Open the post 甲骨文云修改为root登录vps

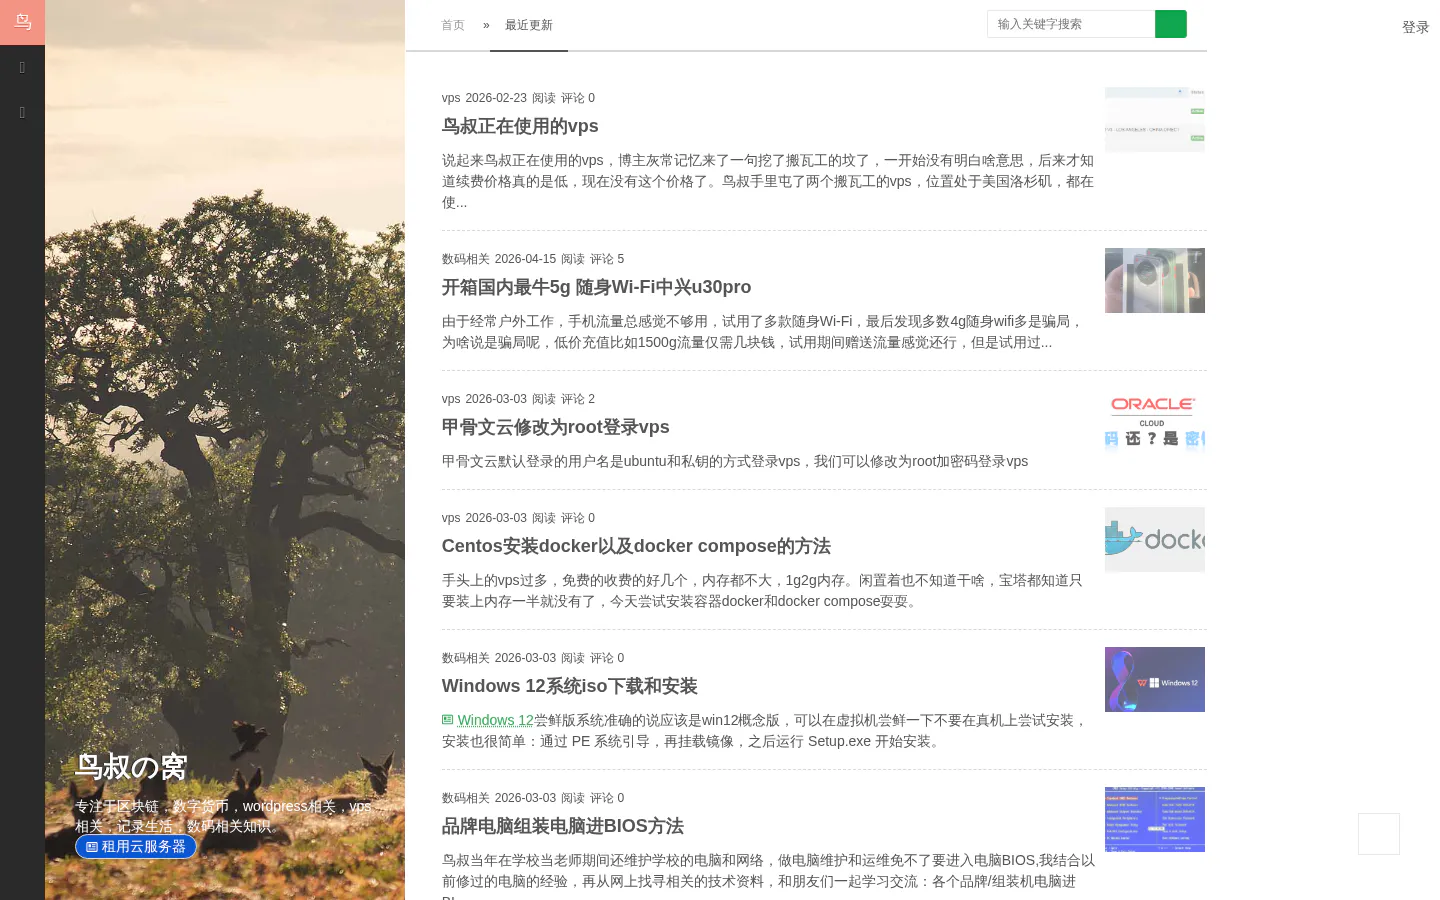tap(556, 427)
